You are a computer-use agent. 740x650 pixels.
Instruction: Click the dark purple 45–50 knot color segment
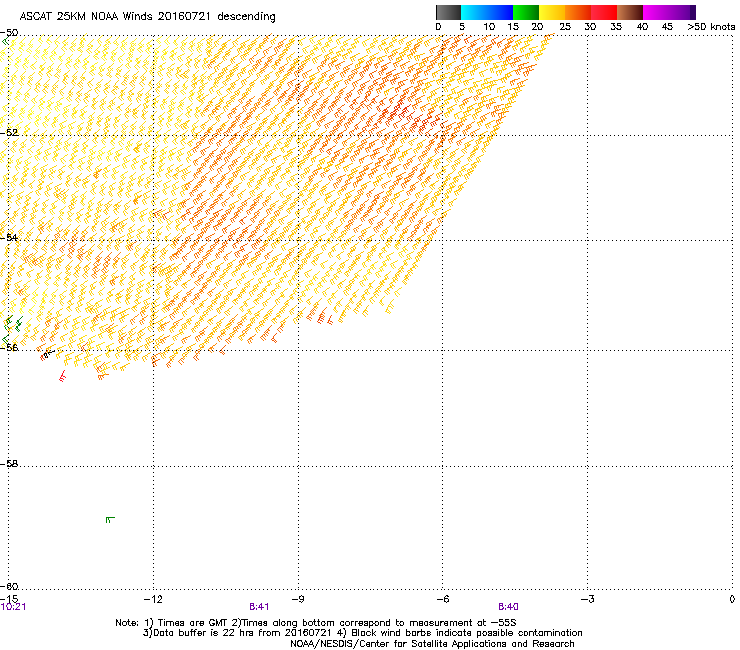pos(682,12)
